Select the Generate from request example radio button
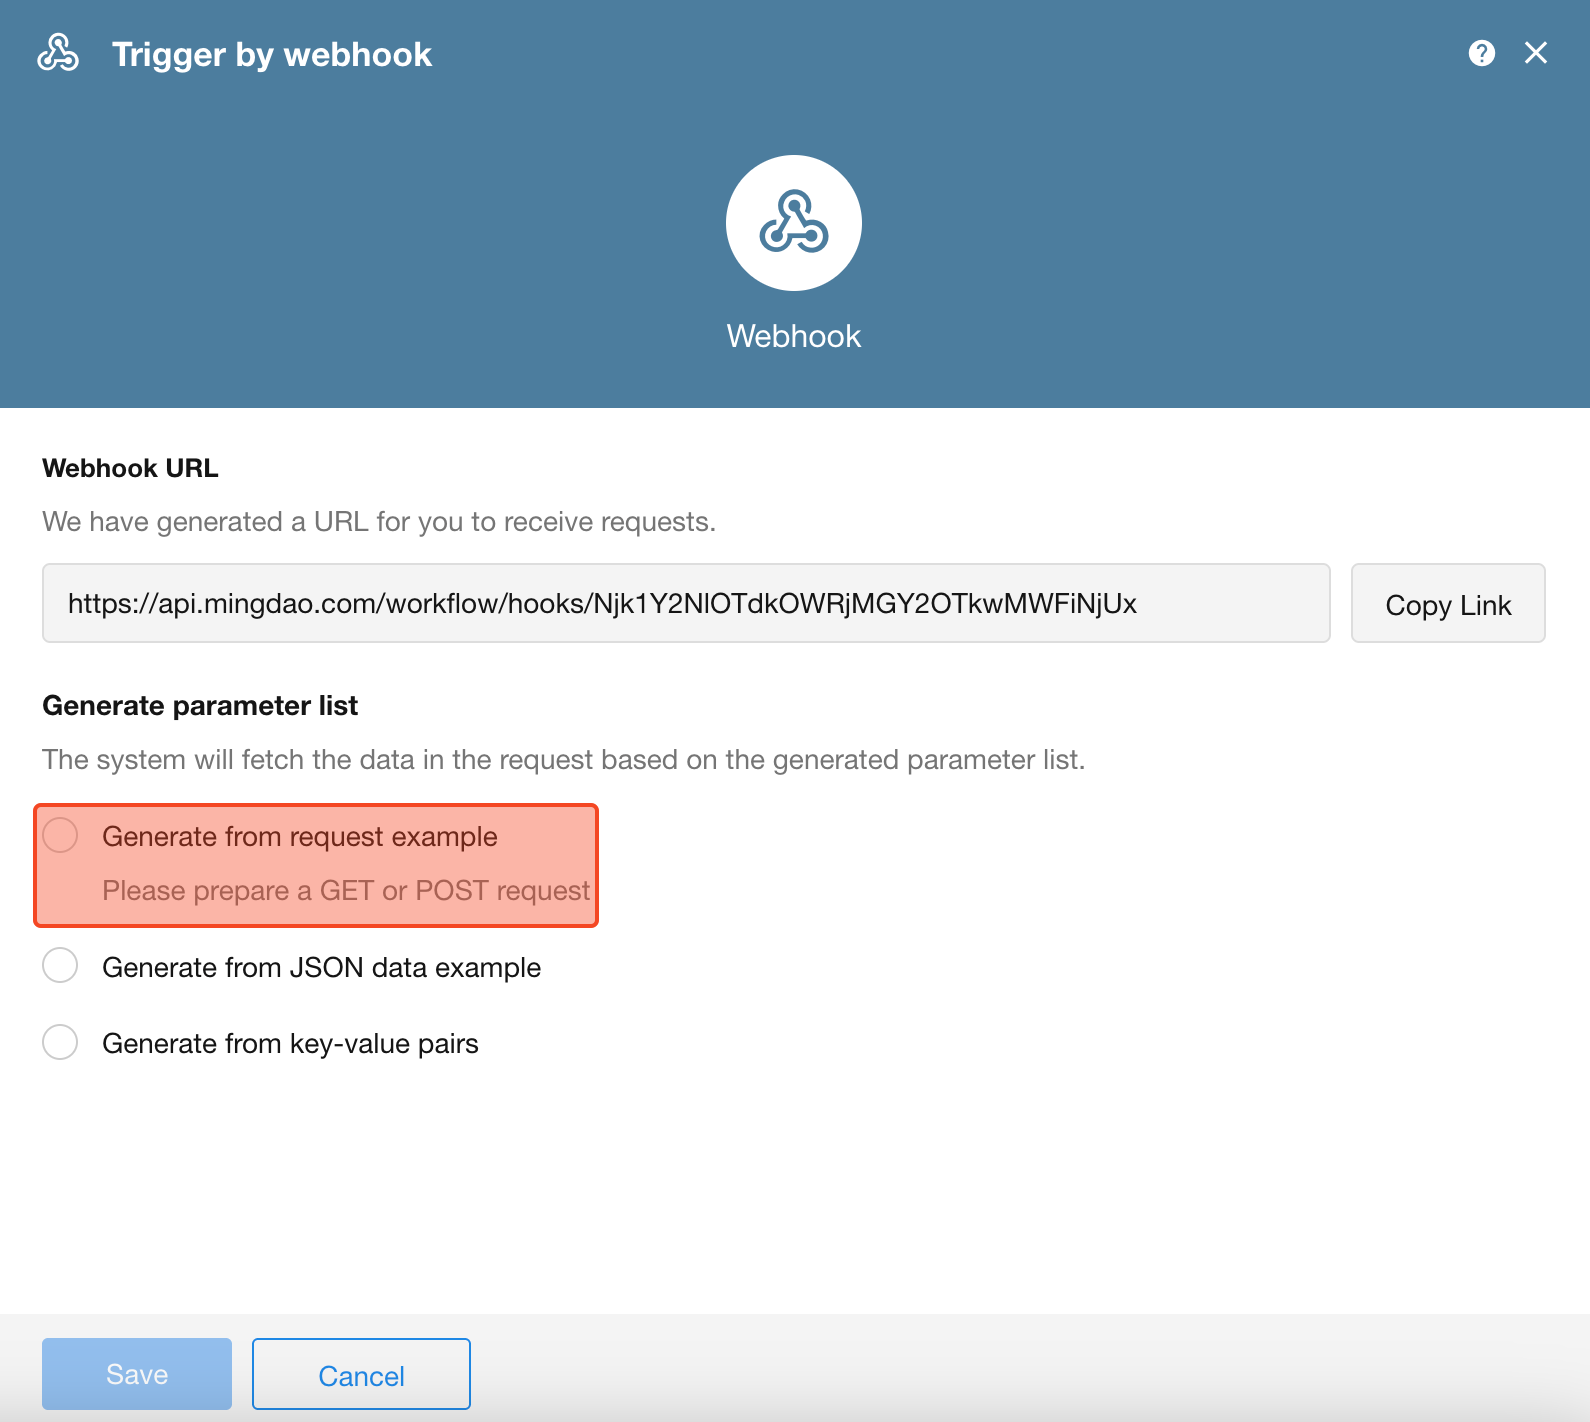The image size is (1590, 1422). pos(60,835)
